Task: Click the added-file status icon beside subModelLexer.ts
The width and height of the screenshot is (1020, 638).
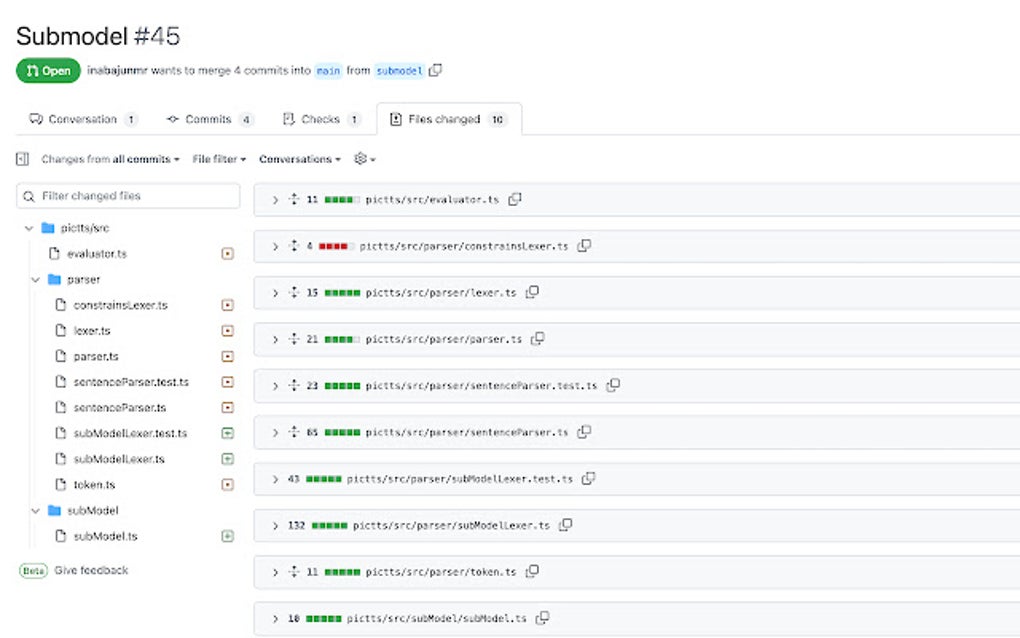Action: (230, 459)
